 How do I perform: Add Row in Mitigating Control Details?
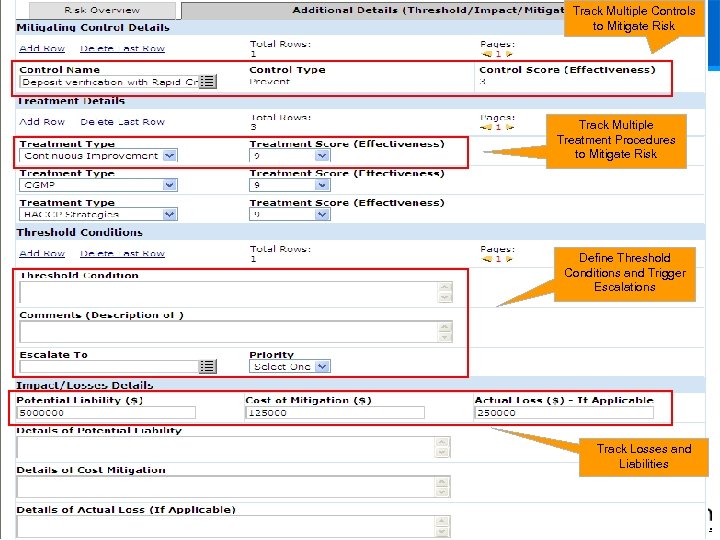click(x=42, y=48)
